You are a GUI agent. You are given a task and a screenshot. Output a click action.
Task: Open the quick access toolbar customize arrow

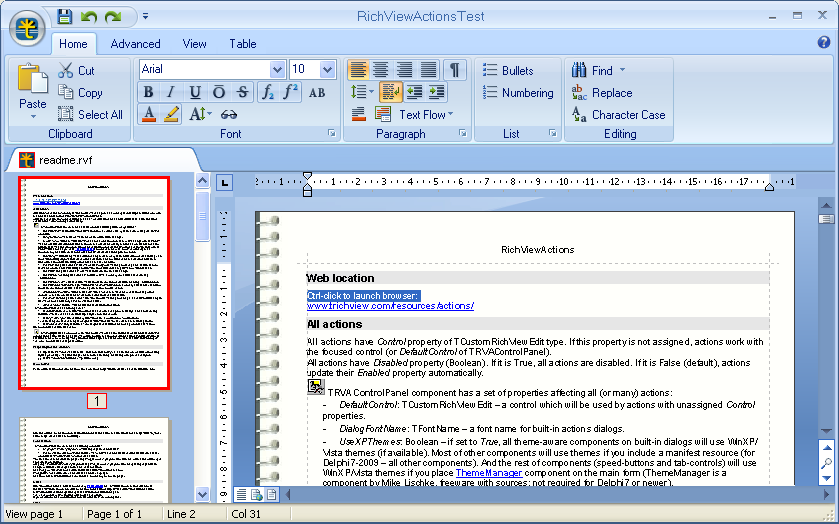(x=145, y=17)
